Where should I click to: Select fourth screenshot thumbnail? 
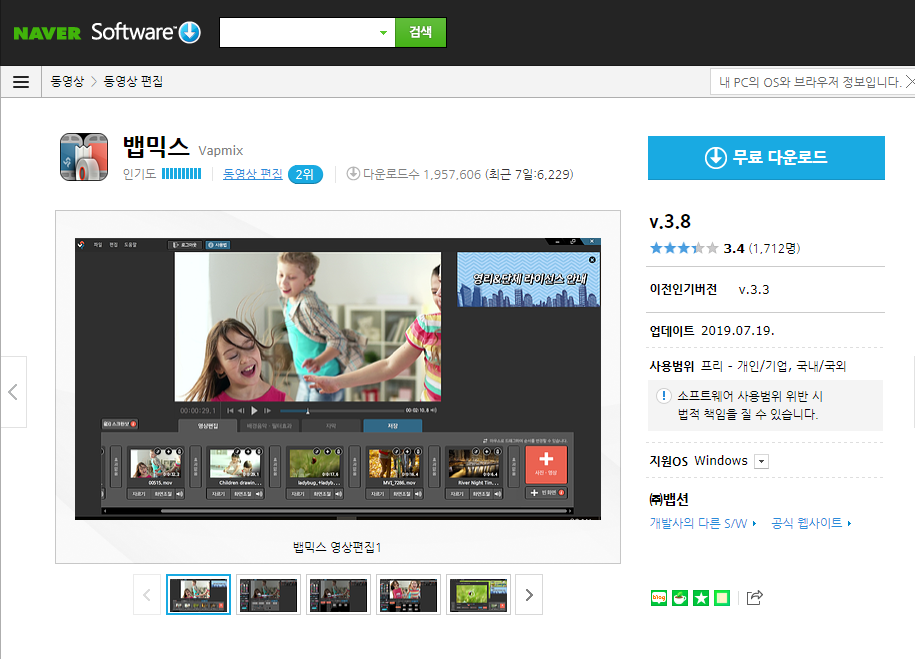[408, 595]
